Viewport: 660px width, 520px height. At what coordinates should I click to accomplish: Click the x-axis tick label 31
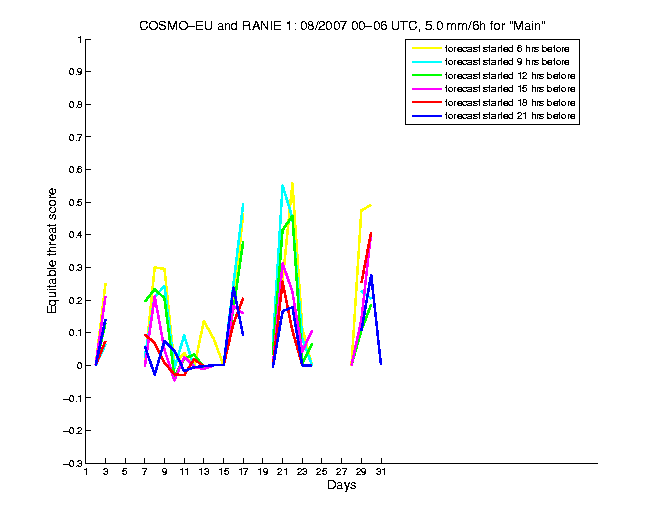[381, 473]
